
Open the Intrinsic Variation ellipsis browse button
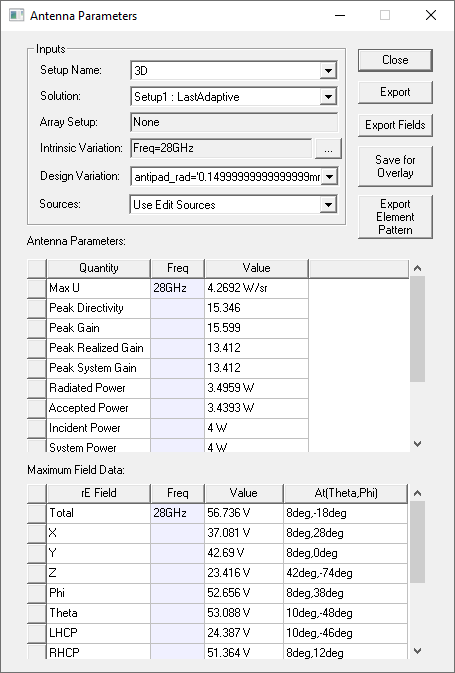pyautogui.click(x=328, y=149)
